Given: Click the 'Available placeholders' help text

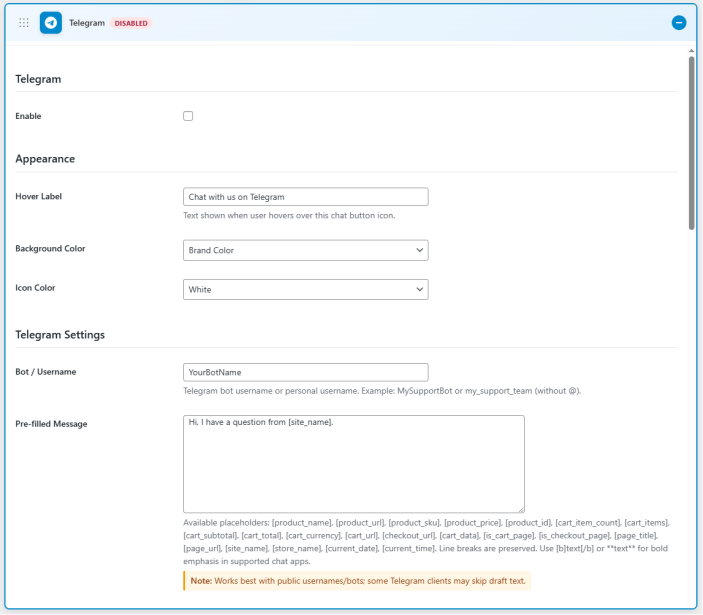Looking at the screenshot, I should coord(426,542).
